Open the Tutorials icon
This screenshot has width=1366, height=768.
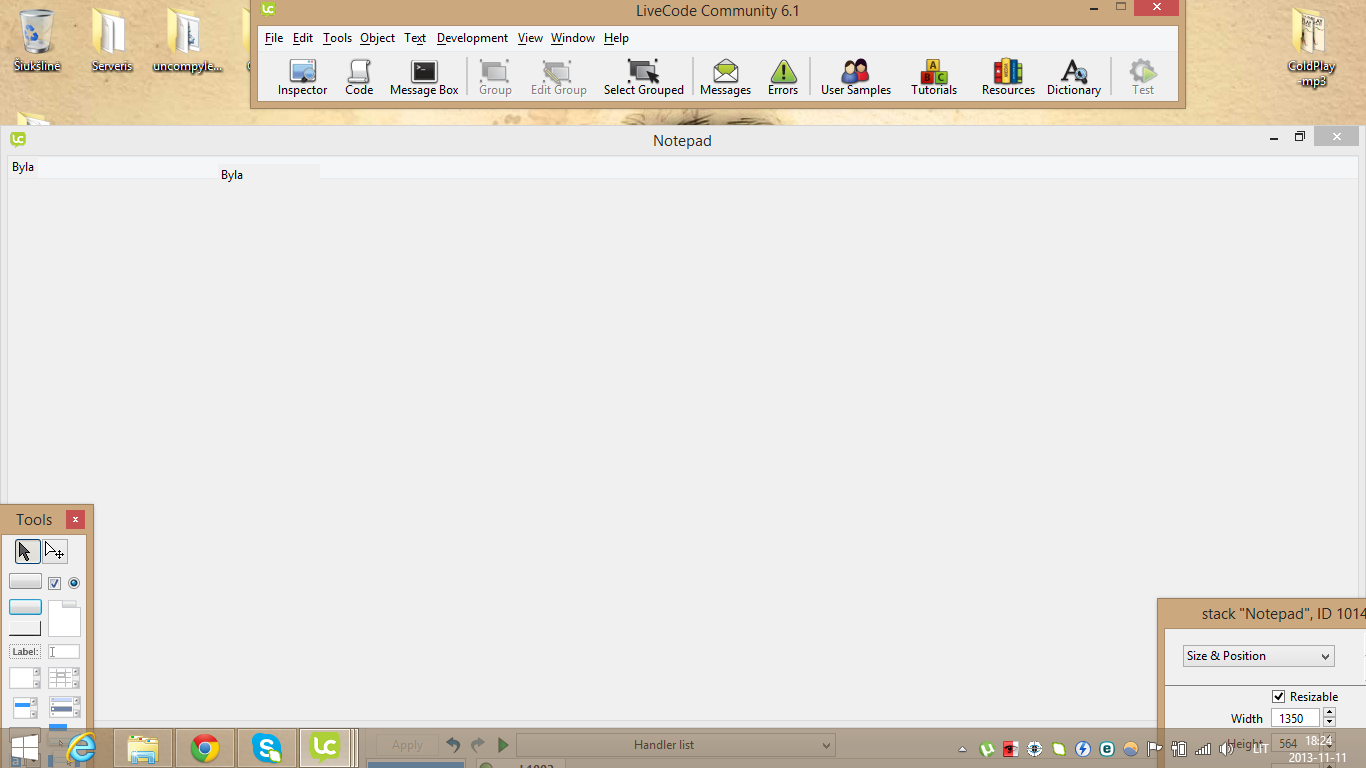point(933,78)
